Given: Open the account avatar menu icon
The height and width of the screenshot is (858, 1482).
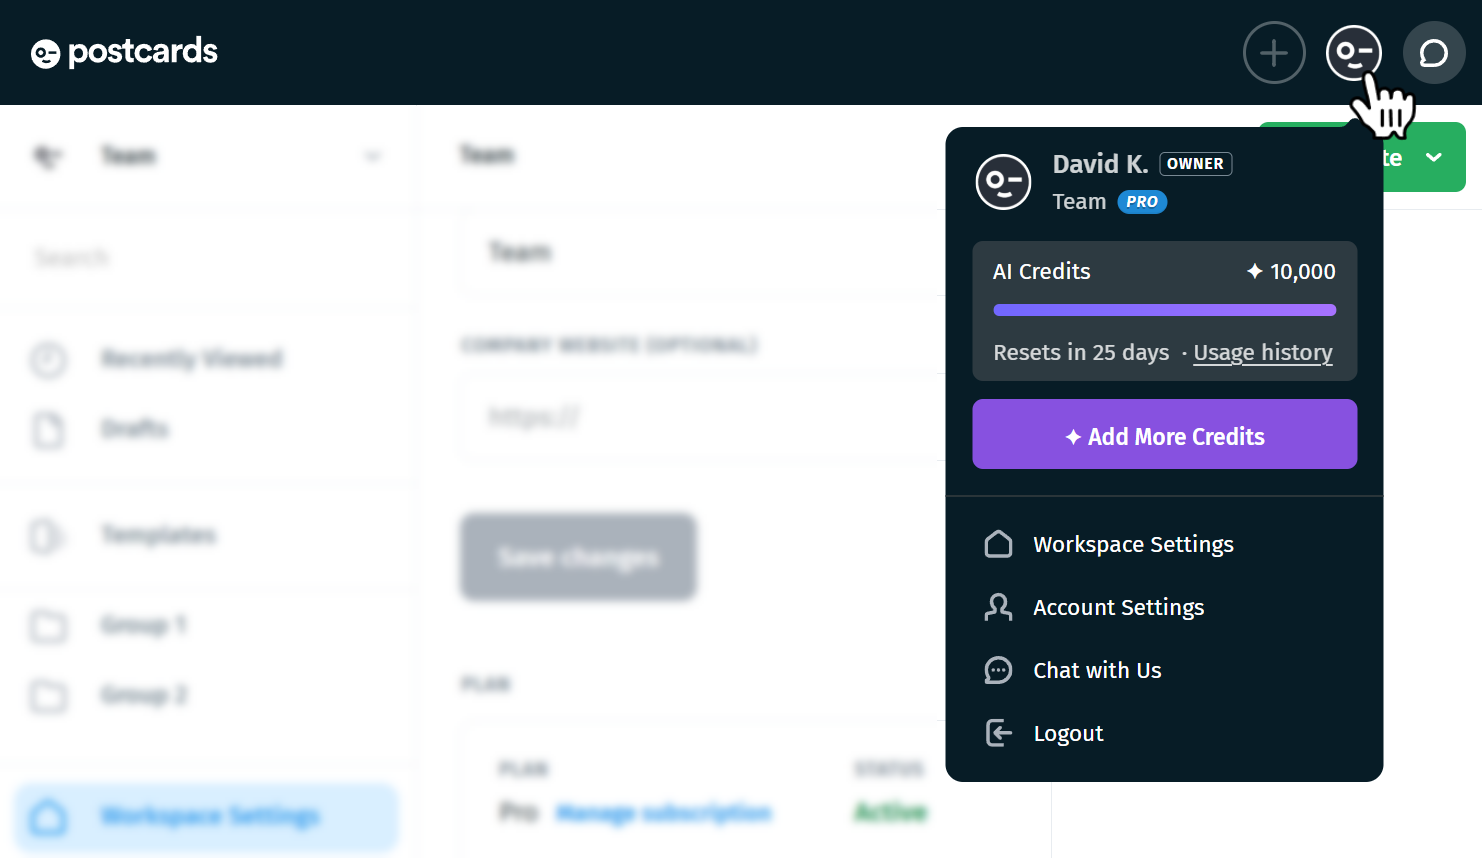Looking at the screenshot, I should [1354, 53].
